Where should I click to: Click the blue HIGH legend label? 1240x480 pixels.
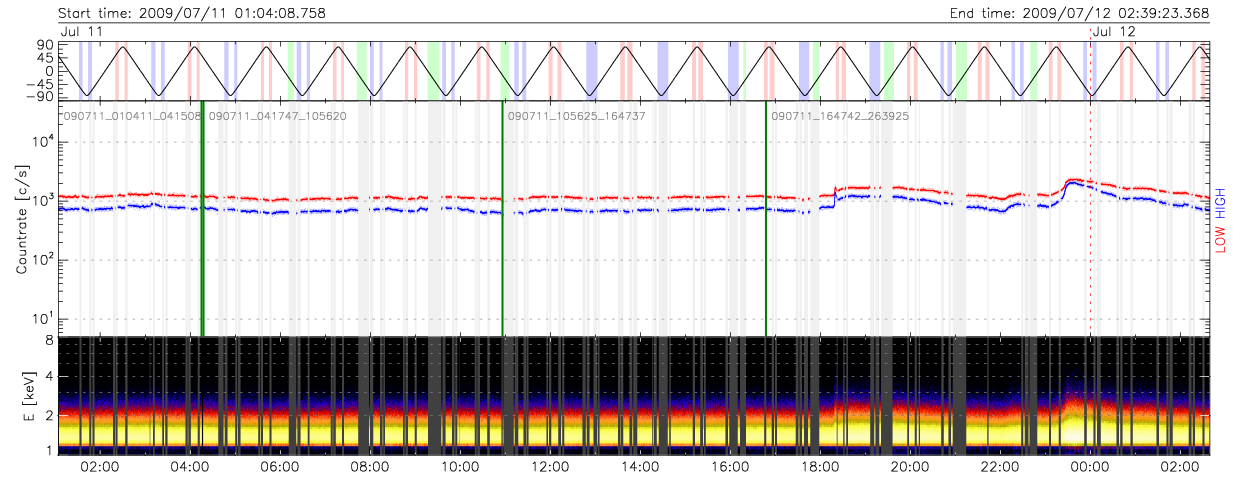(x=1220, y=201)
